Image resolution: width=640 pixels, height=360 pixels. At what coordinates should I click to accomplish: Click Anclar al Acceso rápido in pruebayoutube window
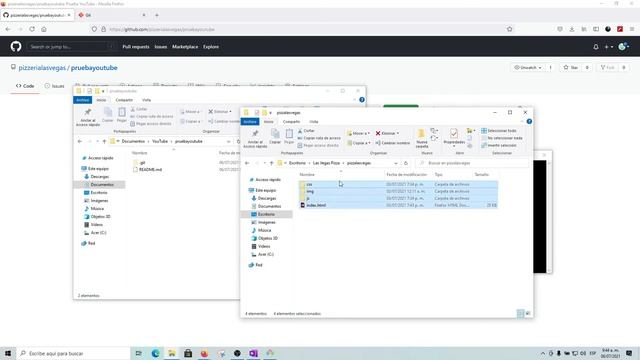pyautogui.click(x=88, y=117)
